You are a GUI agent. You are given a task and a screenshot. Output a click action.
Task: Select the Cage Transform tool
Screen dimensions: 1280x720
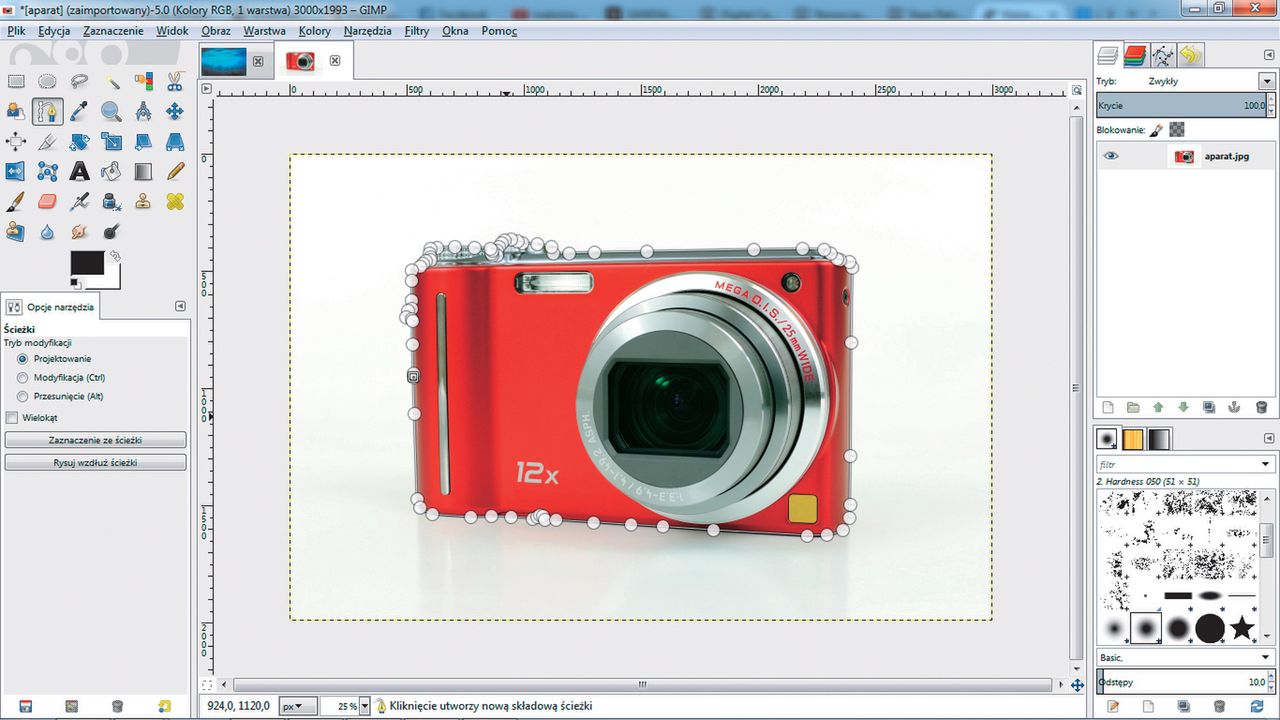pos(47,171)
